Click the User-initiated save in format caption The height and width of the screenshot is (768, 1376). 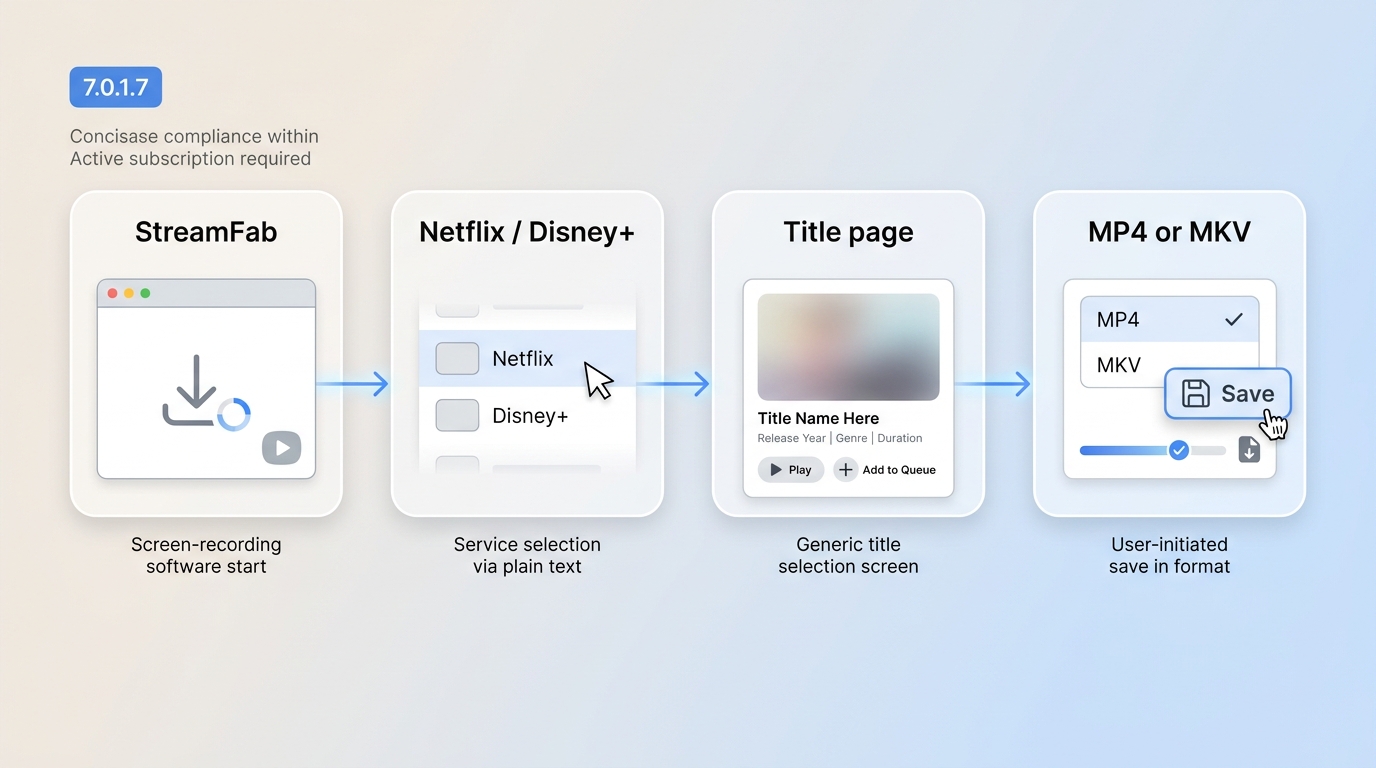click(1169, 555)
